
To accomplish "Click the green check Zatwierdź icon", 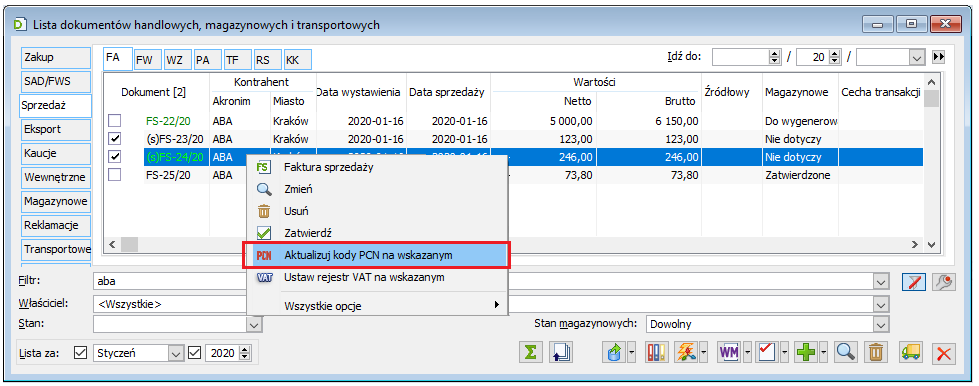I will tap(265, 233).
